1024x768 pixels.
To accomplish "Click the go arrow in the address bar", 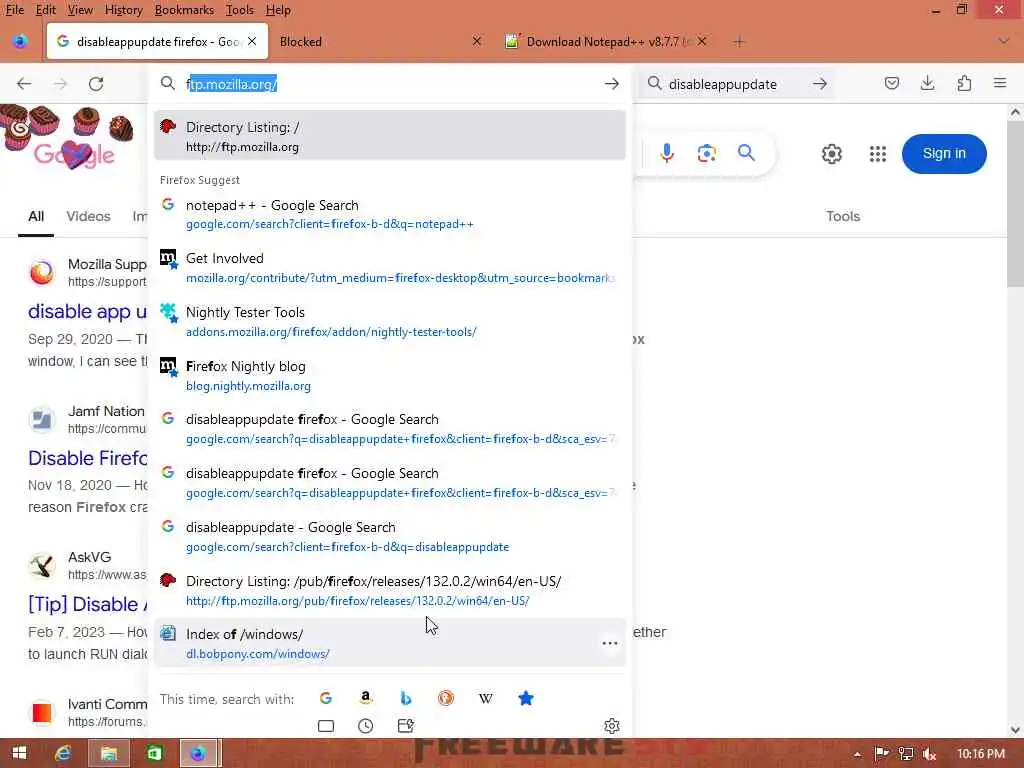I will pyautogui.click(x=611, y=84).
